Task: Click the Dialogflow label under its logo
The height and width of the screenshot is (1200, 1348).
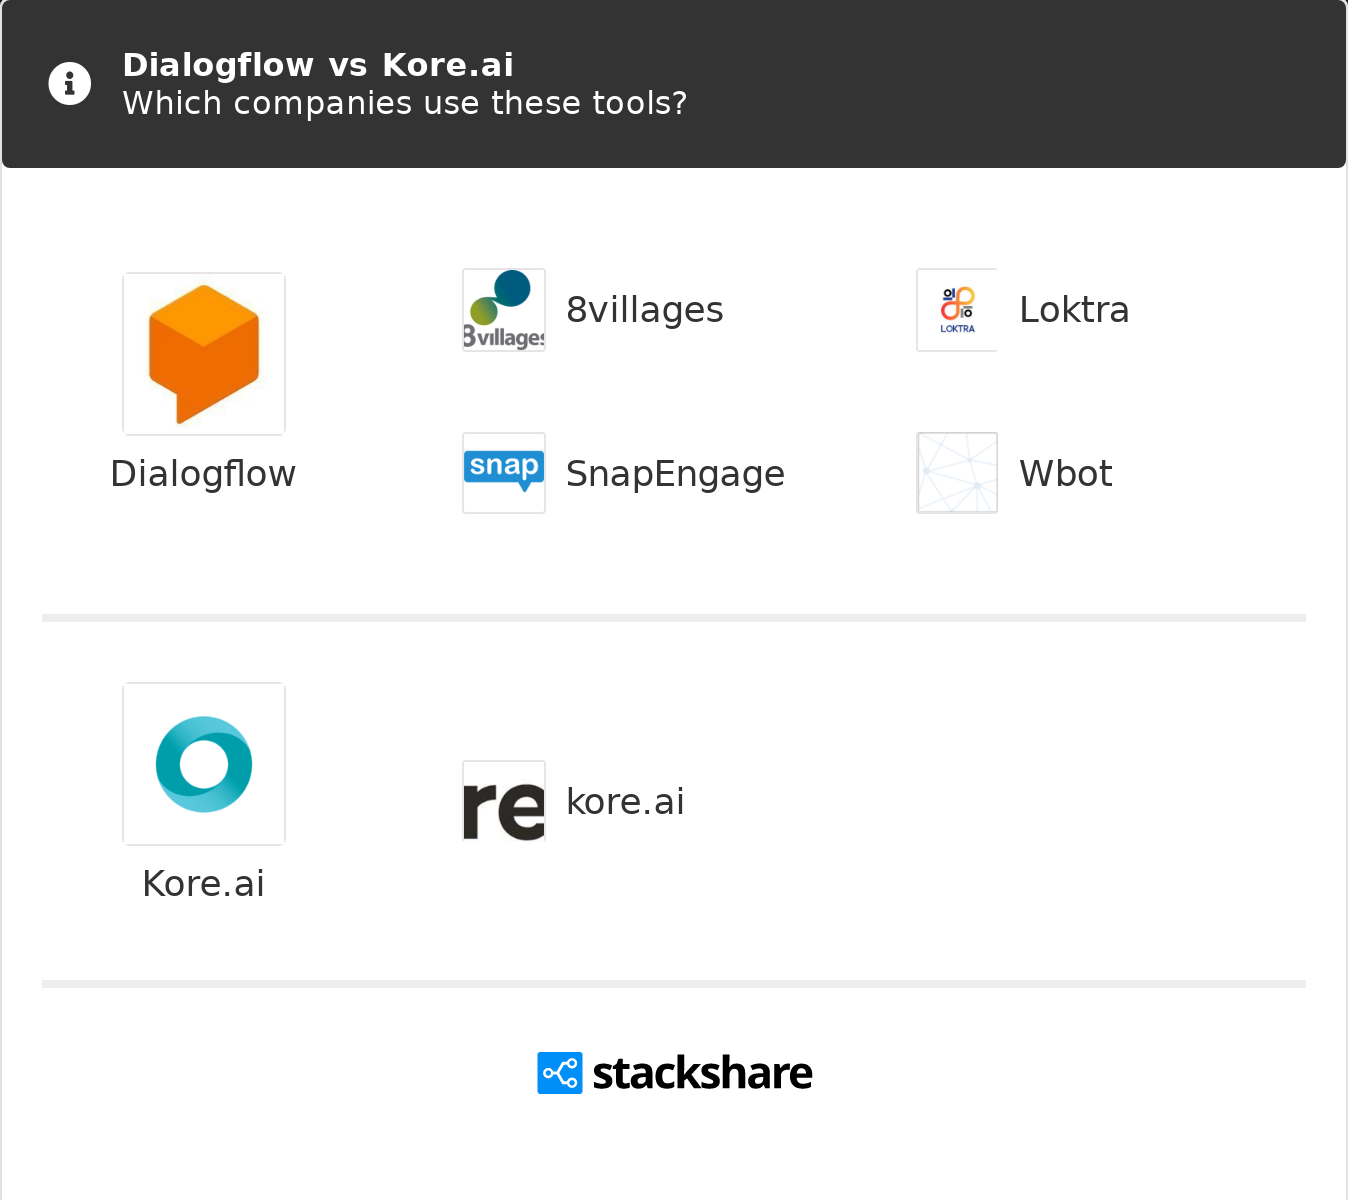Action: 203,473
